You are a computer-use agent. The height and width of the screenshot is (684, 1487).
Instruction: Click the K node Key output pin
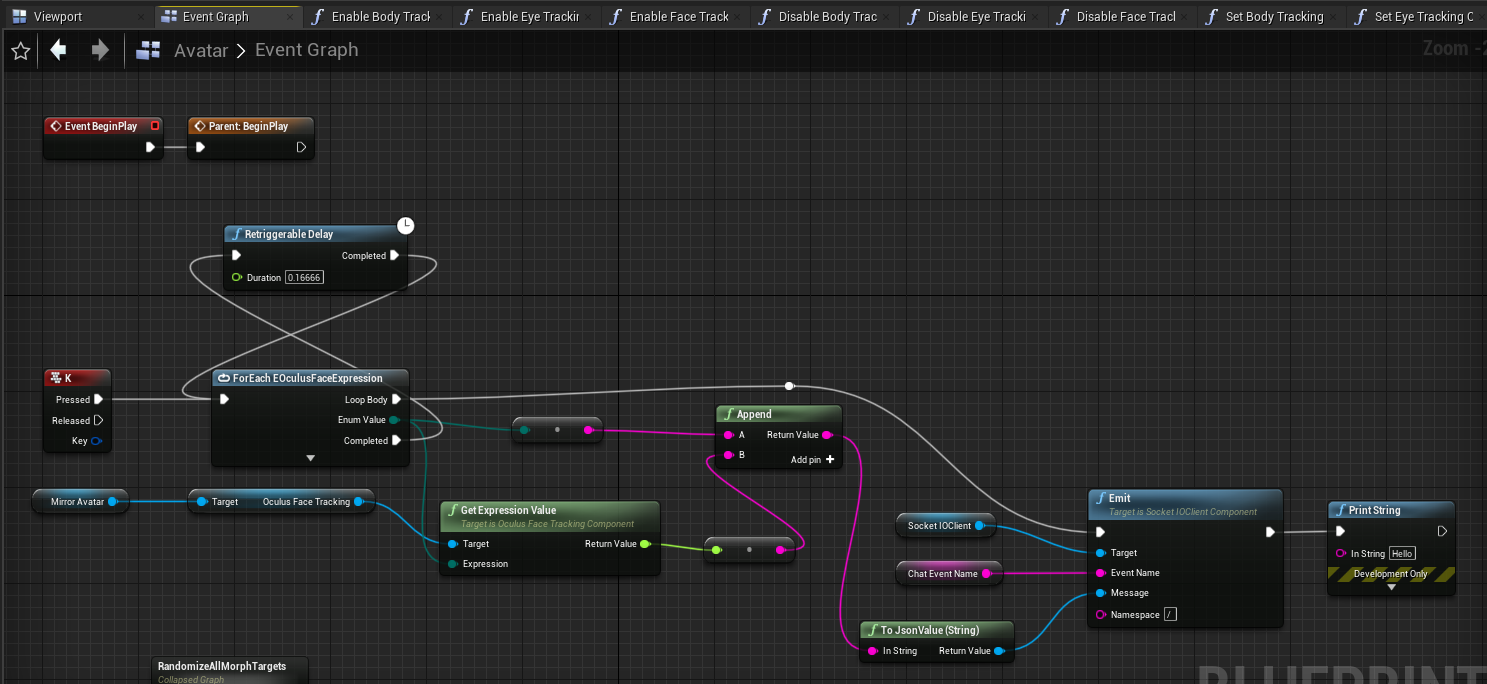coord(96,441)
